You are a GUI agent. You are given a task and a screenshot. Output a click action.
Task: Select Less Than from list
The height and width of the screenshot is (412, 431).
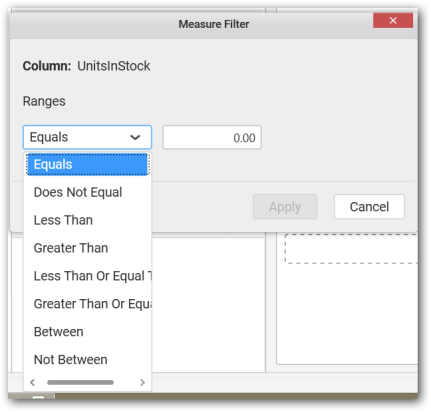coord(87,220)
